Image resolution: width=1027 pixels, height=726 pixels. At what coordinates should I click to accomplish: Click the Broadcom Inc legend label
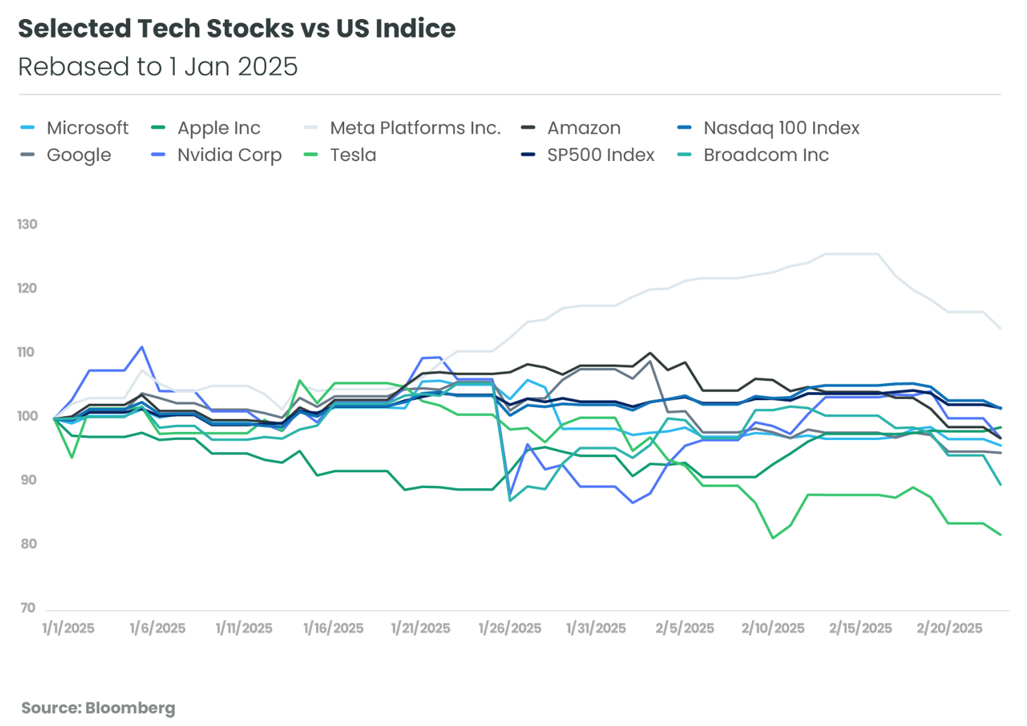[766, 155]
